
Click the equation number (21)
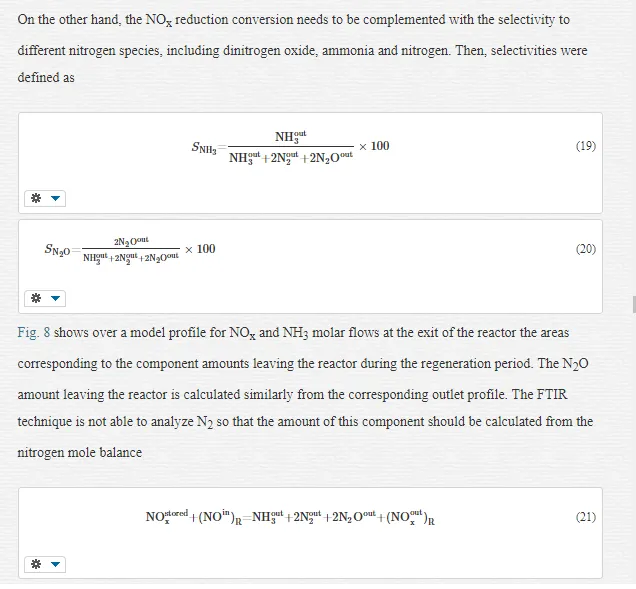click(x=586, y=517)
